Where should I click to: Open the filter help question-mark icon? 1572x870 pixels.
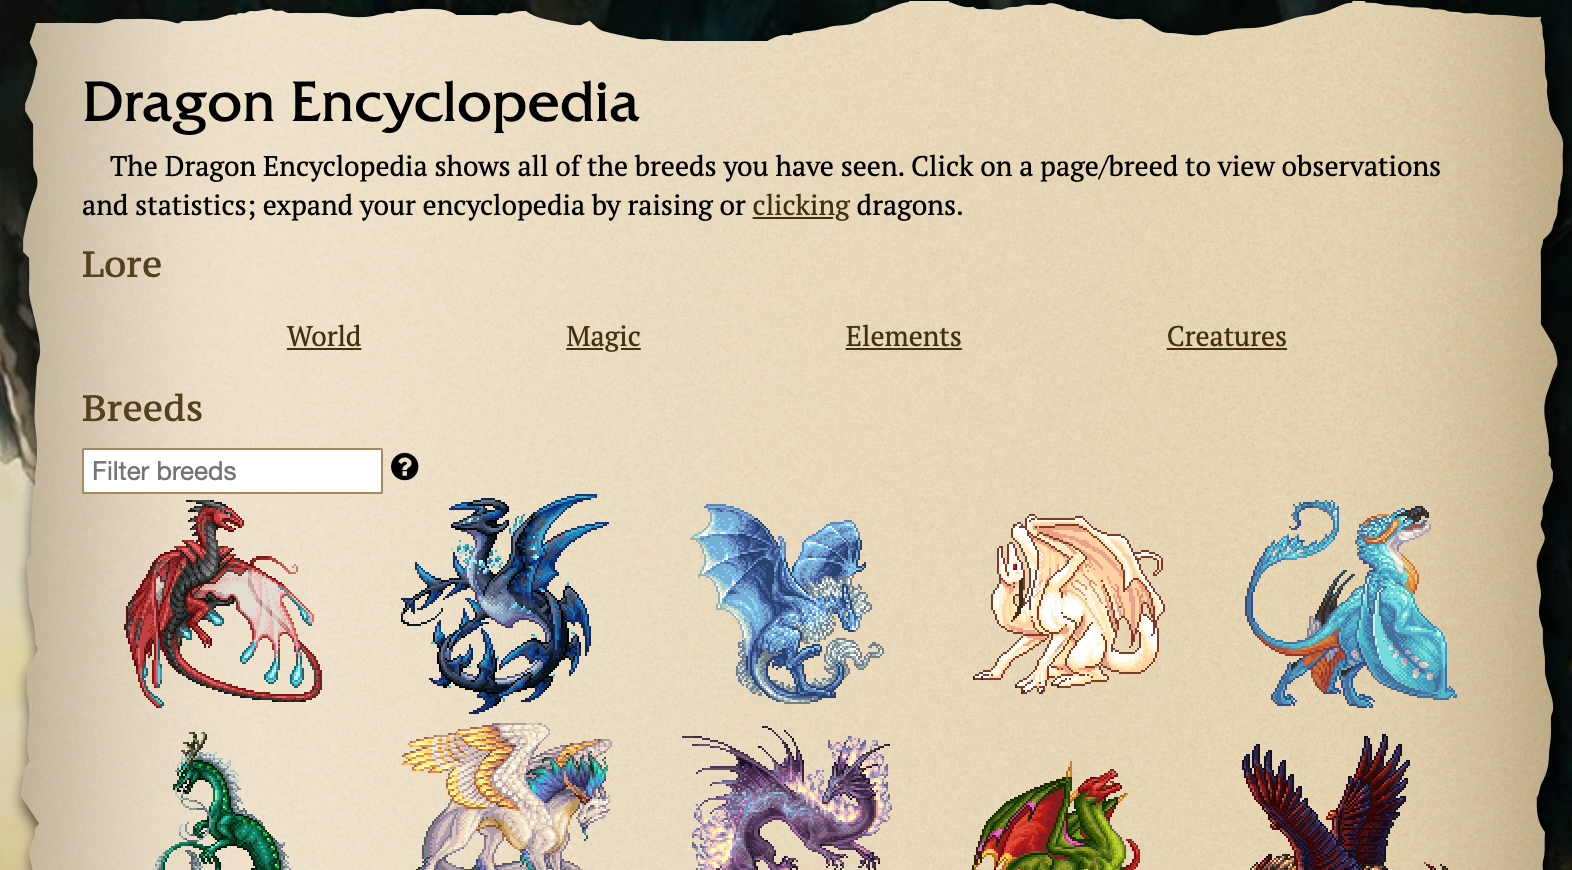[404, 467]
